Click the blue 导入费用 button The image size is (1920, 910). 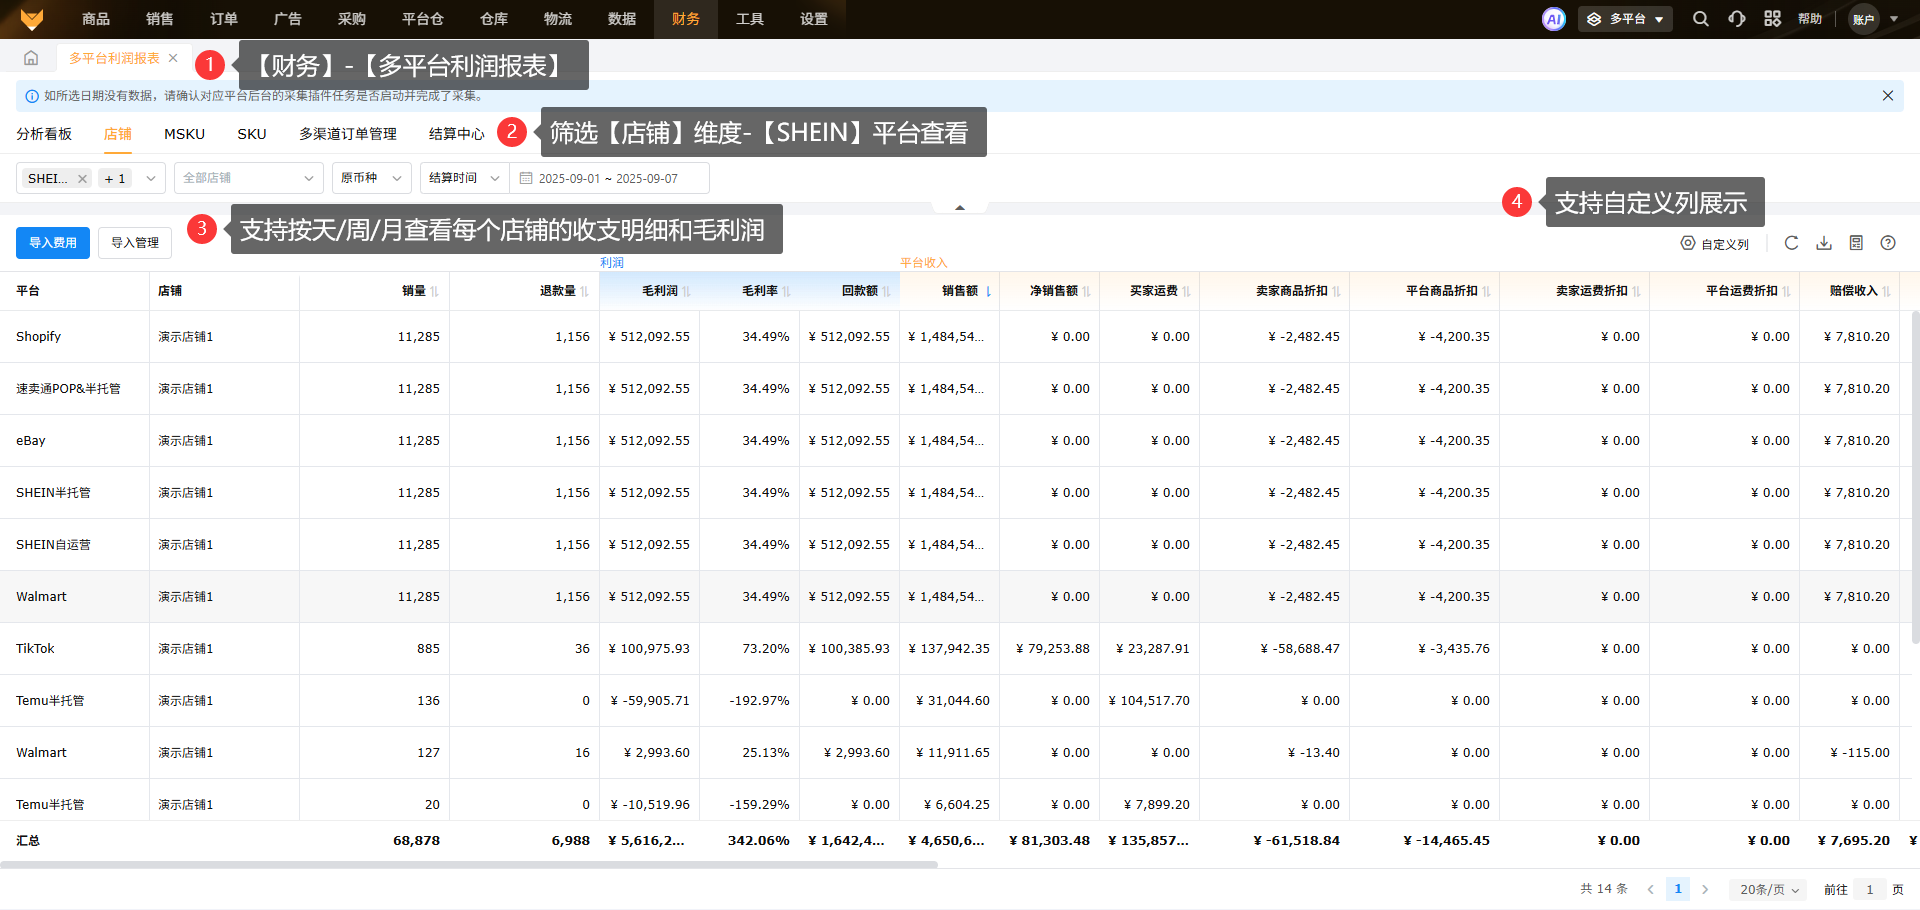pyautogui.click(x=53, y=243)
